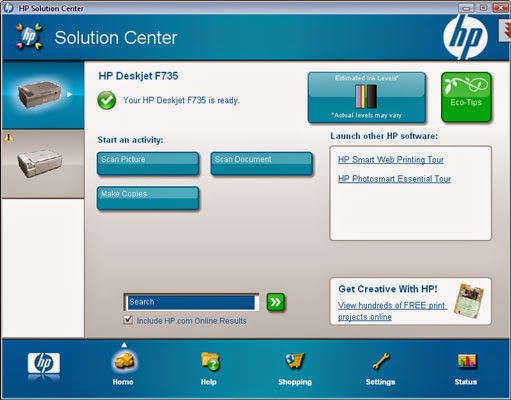This screenshot has width=511, height=400.
Task: Open HP Photosmart Essential Tour link
Action: pyautogui.click(x=394, y=179)
